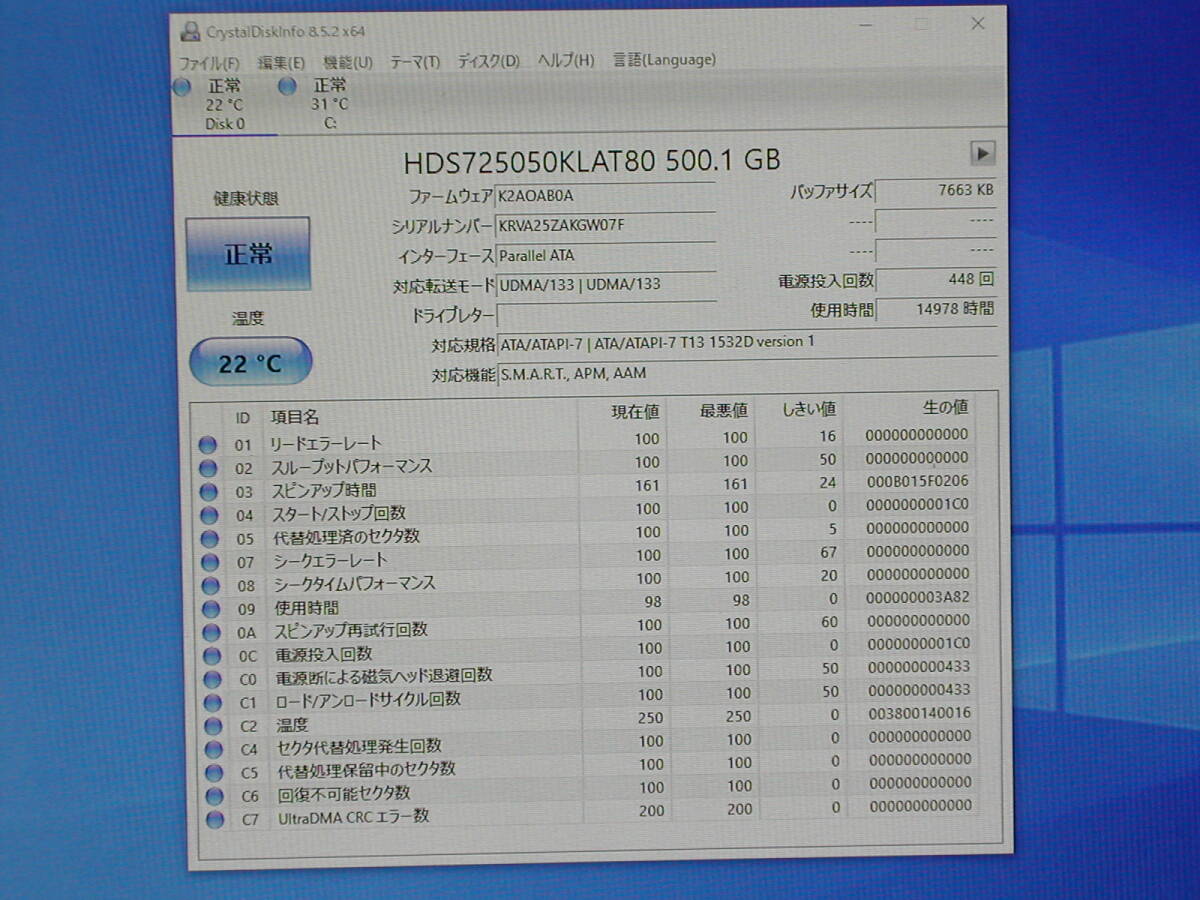Screen dimensions: 1200x900
Task: Click the ID column header
Action: [x=243, y=418]
